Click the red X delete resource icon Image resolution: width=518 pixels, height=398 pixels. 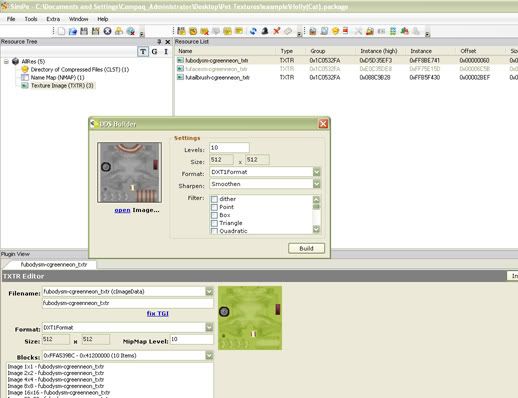(276, 31)
